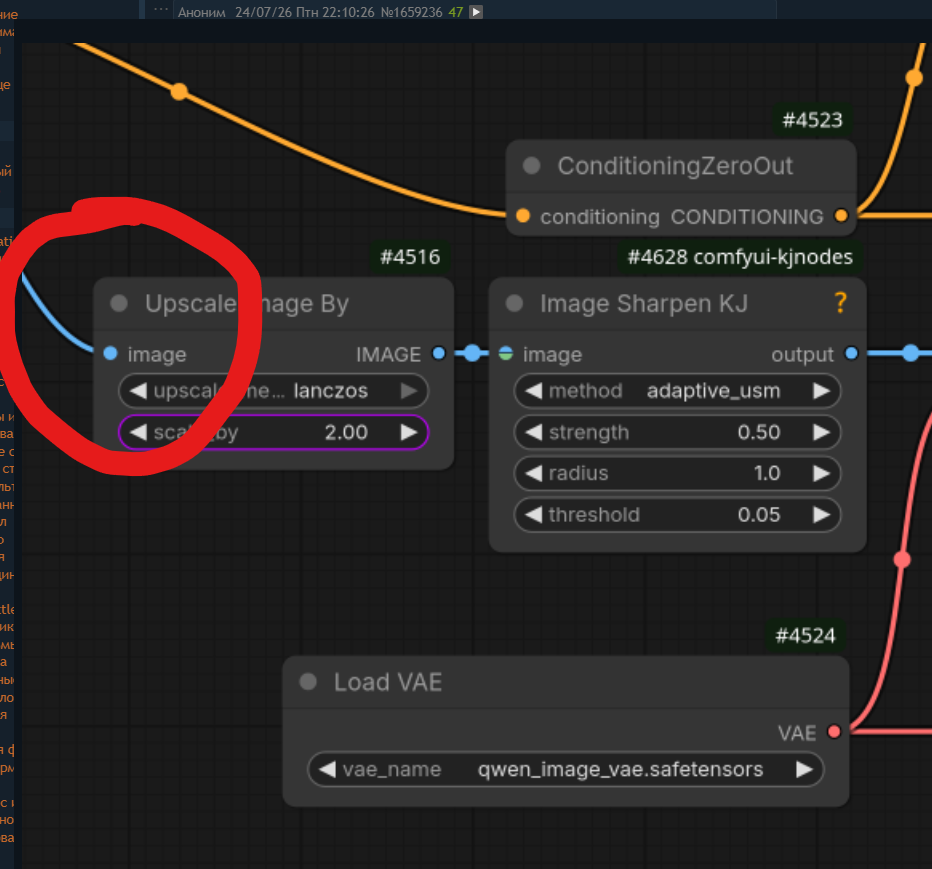Image resolution: width=932 pixels, height=869 pixels.
Task: Click the VAE output socket
Action: [x=834, y=732]
